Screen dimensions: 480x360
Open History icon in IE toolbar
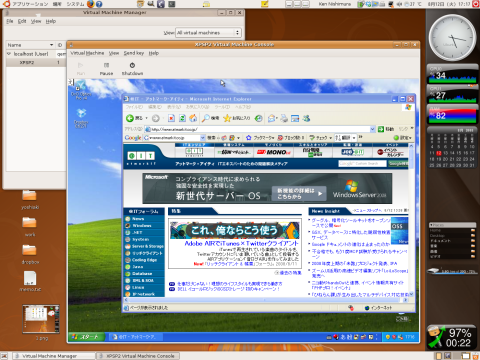(x=258, y=118)
